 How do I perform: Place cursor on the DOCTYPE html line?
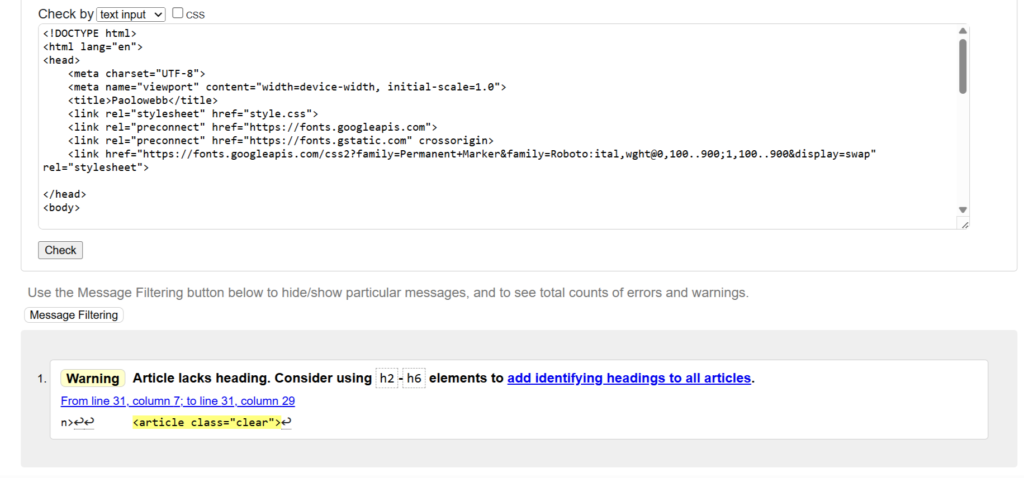89,34
